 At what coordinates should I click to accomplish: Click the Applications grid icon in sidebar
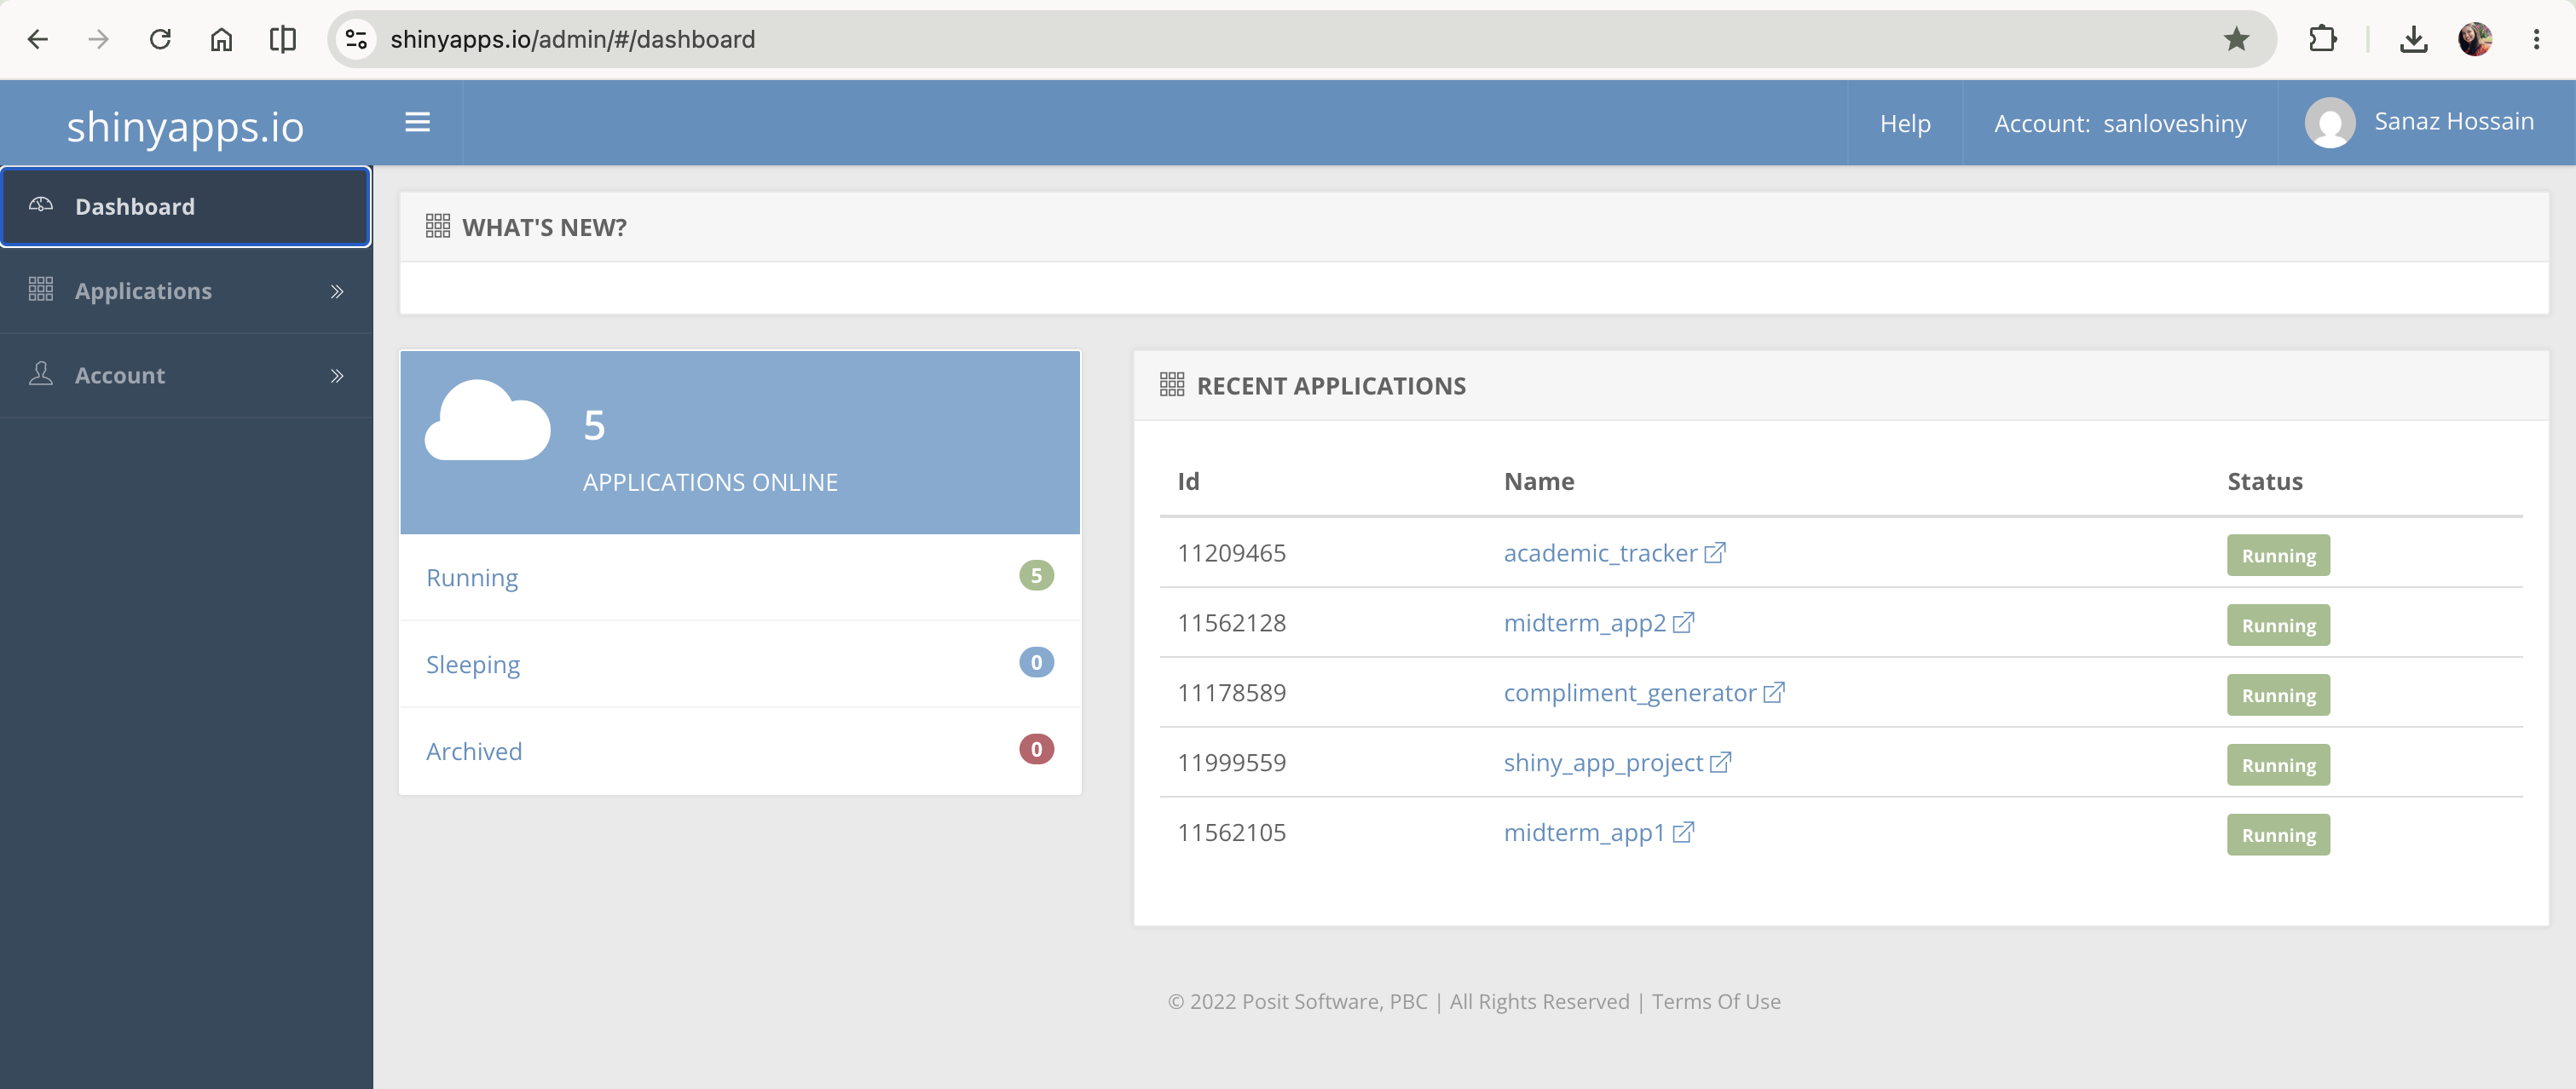point(41,289)
